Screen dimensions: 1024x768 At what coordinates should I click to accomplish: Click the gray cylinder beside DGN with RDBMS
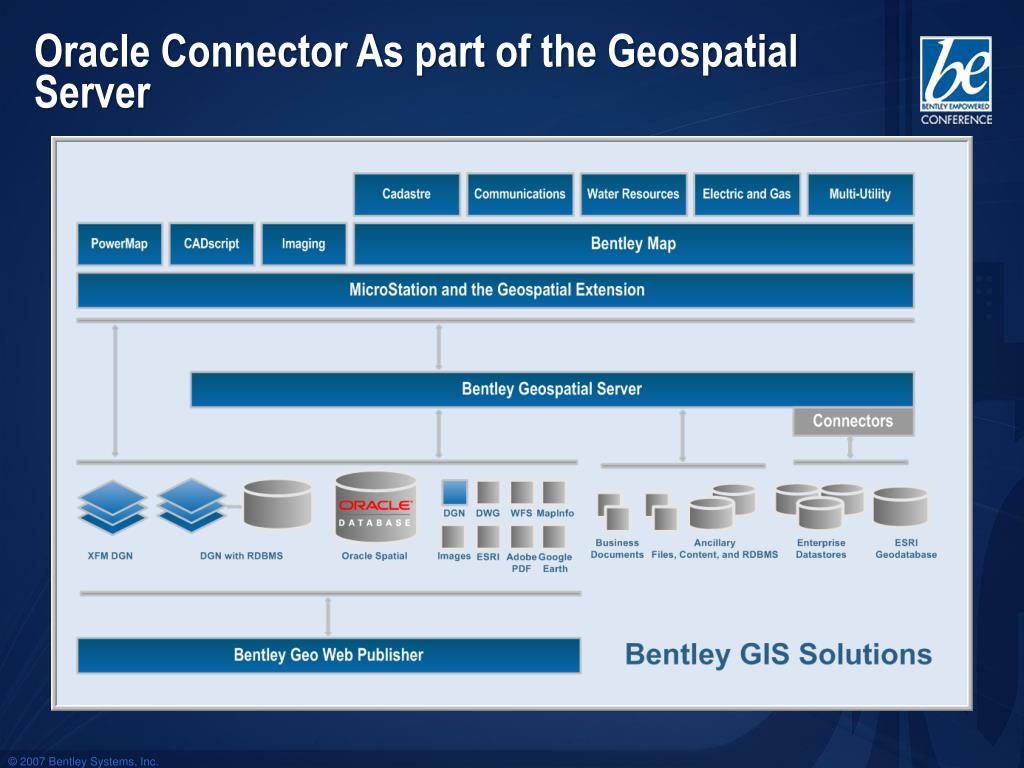278,504
